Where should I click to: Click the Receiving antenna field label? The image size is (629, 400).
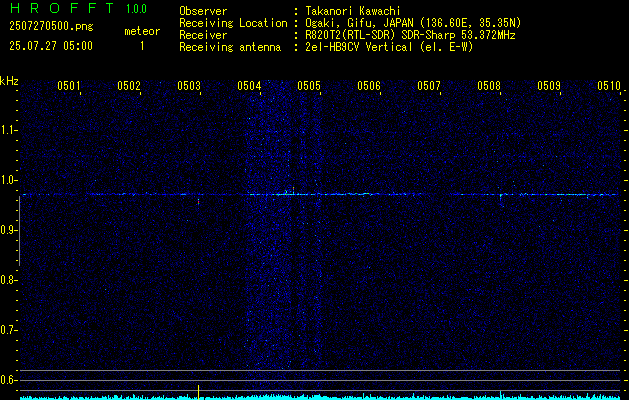(230, 47)
